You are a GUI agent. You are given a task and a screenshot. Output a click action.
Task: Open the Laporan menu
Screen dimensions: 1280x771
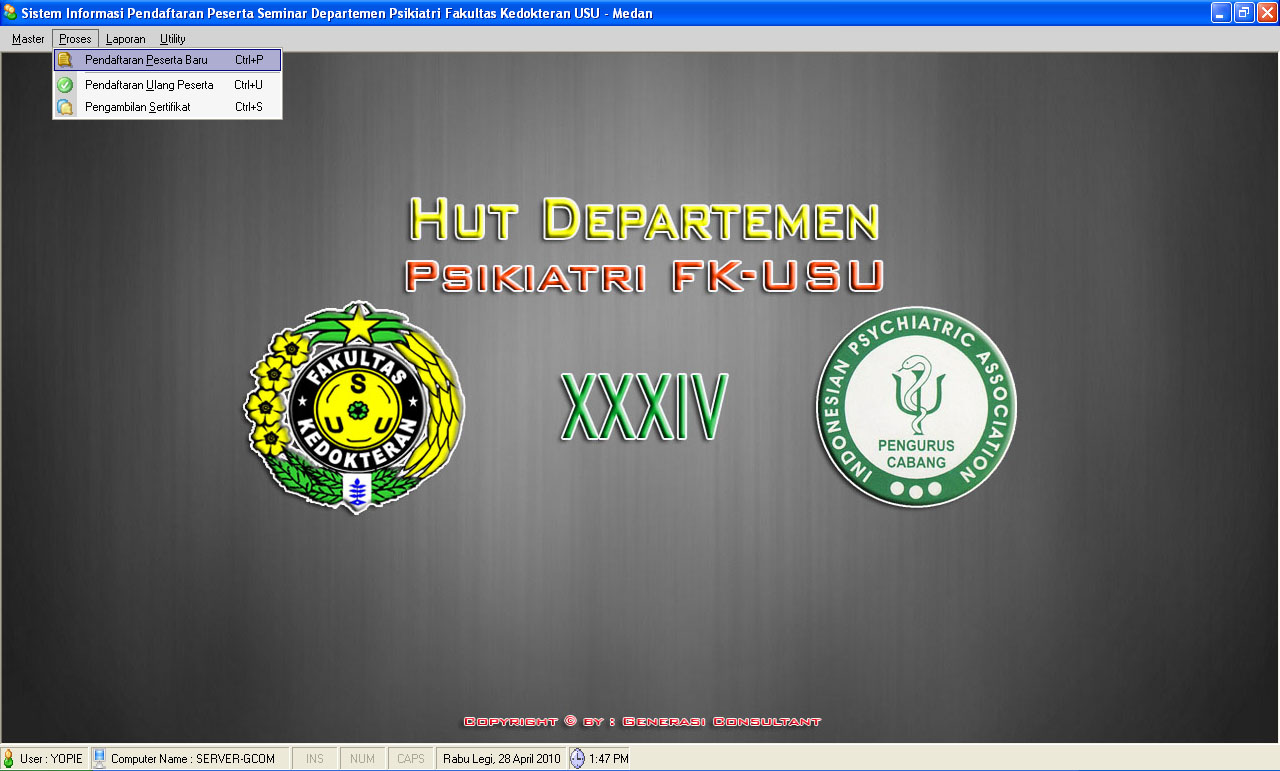[126, 39]
